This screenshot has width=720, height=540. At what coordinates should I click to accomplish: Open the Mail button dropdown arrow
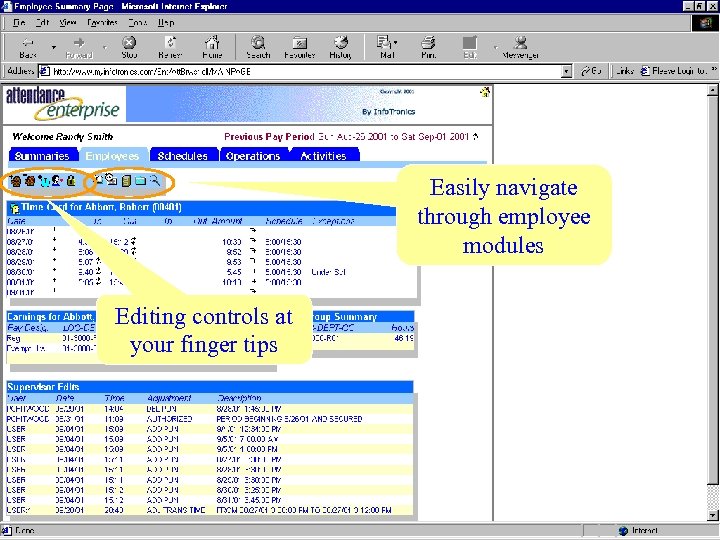(395, 43)
